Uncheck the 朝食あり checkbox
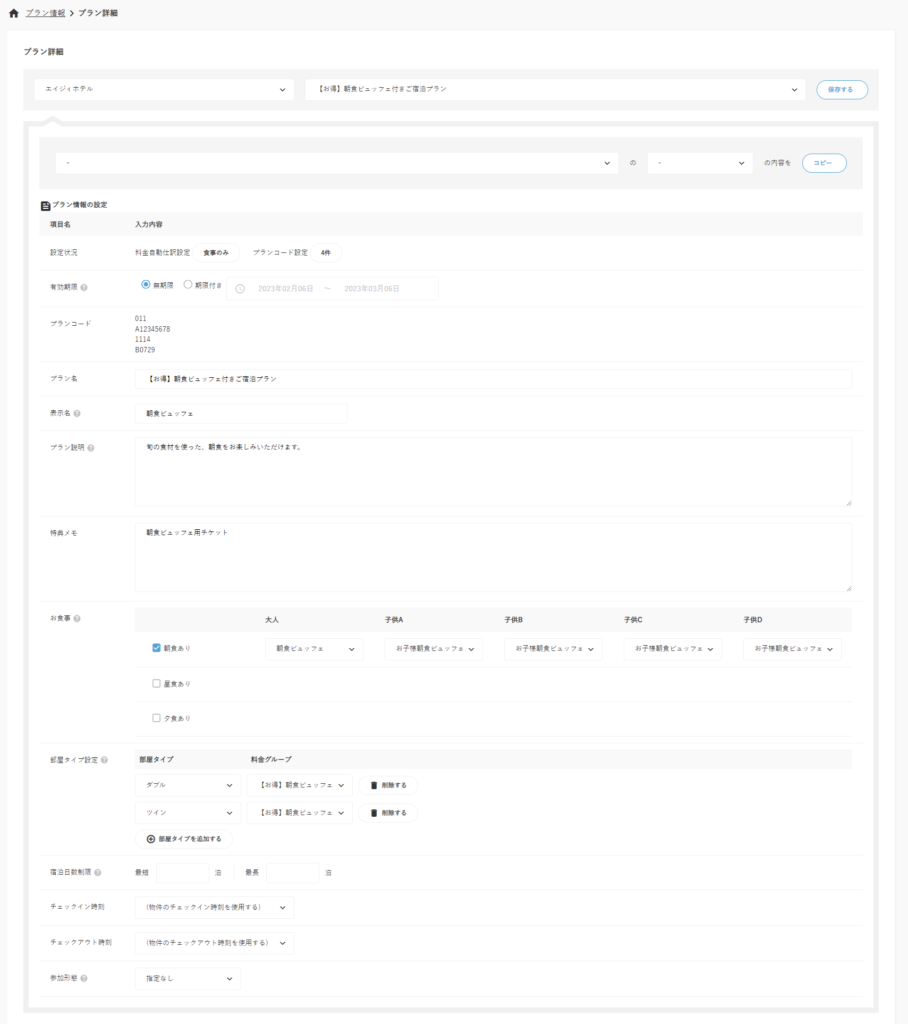Image resolution: width=908 pixels, height=1024 pixels. click(x=156, y=648)
